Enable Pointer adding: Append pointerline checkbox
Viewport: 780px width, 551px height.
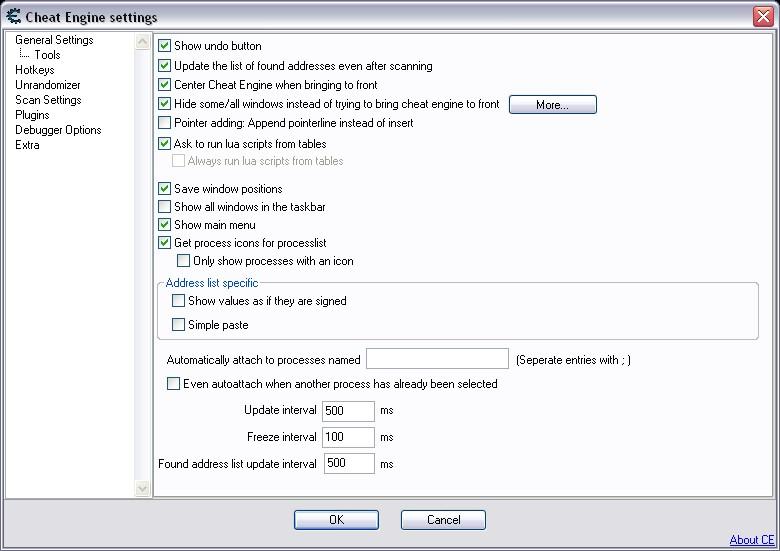click(164, 122)
